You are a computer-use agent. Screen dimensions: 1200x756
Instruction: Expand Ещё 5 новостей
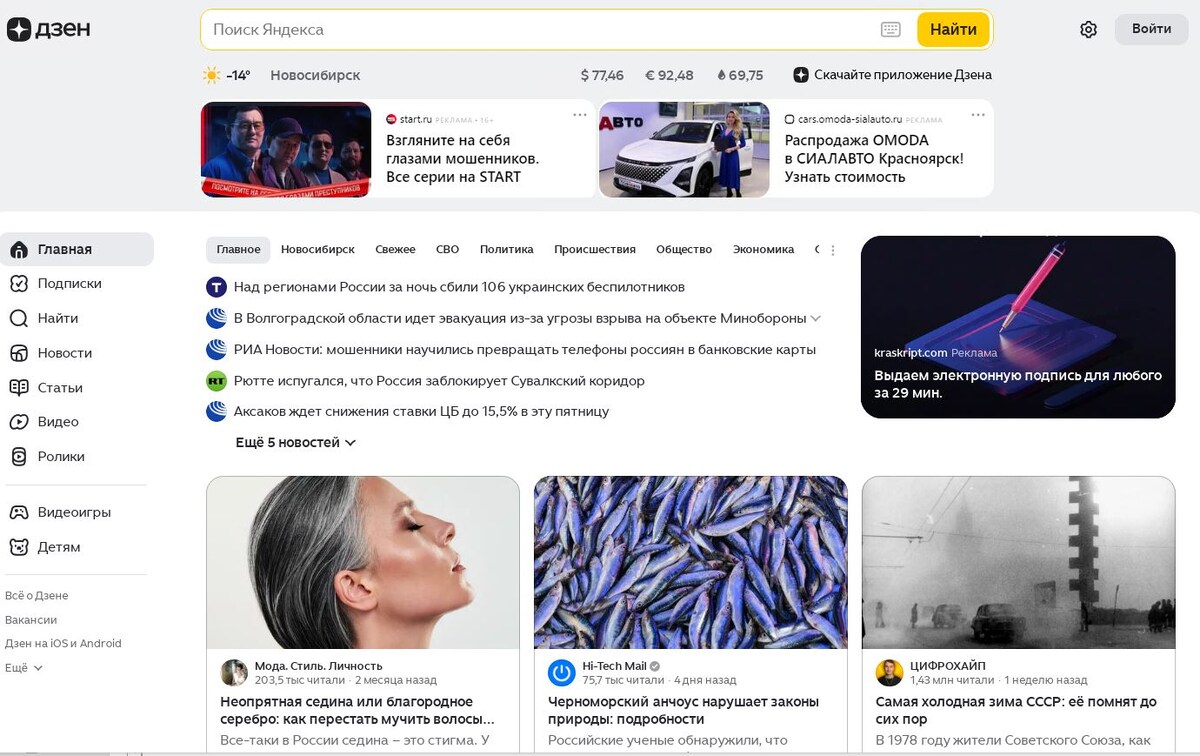[x=296, y=442]
